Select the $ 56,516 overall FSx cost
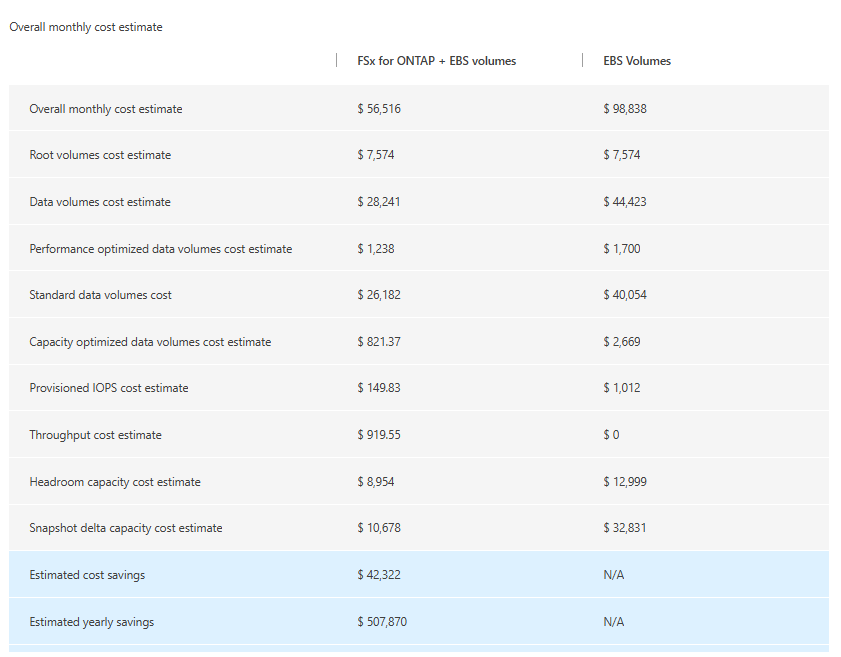This screenshot has height=657, width=841. click(379, 109)
